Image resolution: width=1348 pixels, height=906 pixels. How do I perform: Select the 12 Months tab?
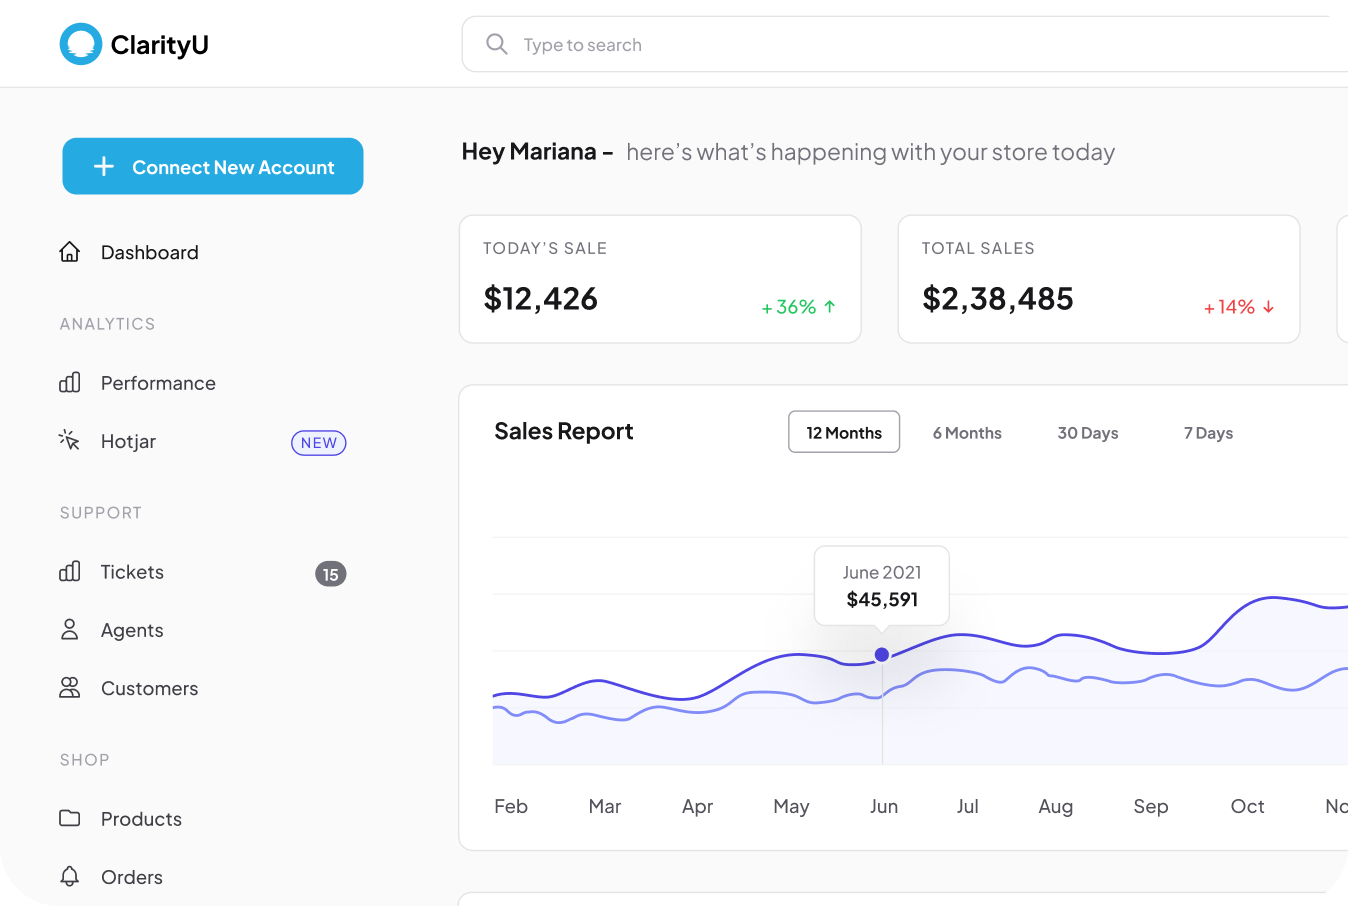[x=844, y=432]
